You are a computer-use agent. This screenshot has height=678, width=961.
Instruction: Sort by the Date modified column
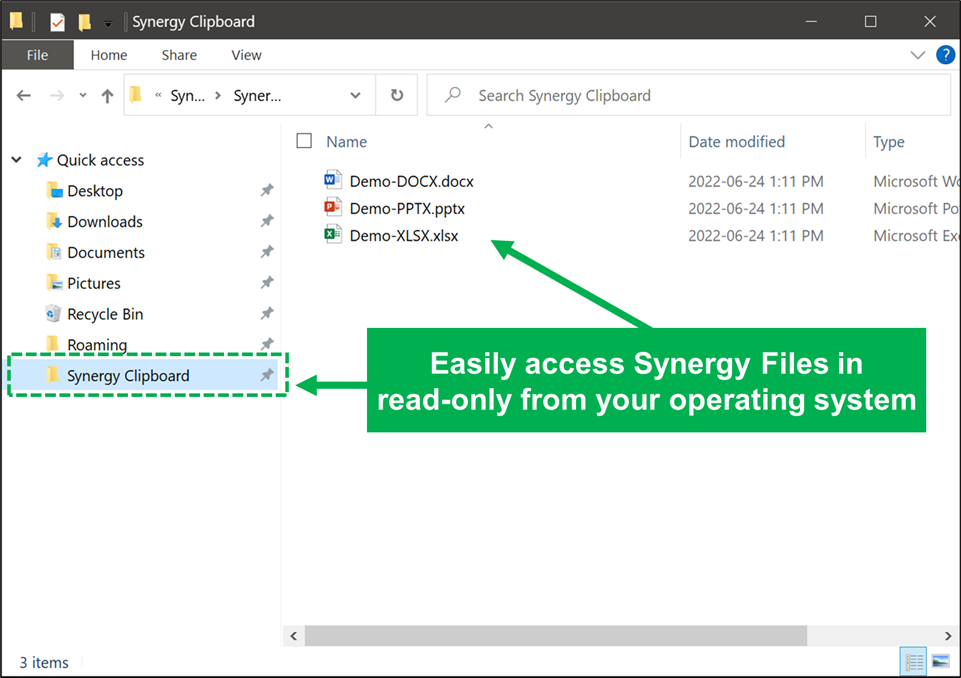[x=737, y=142]
